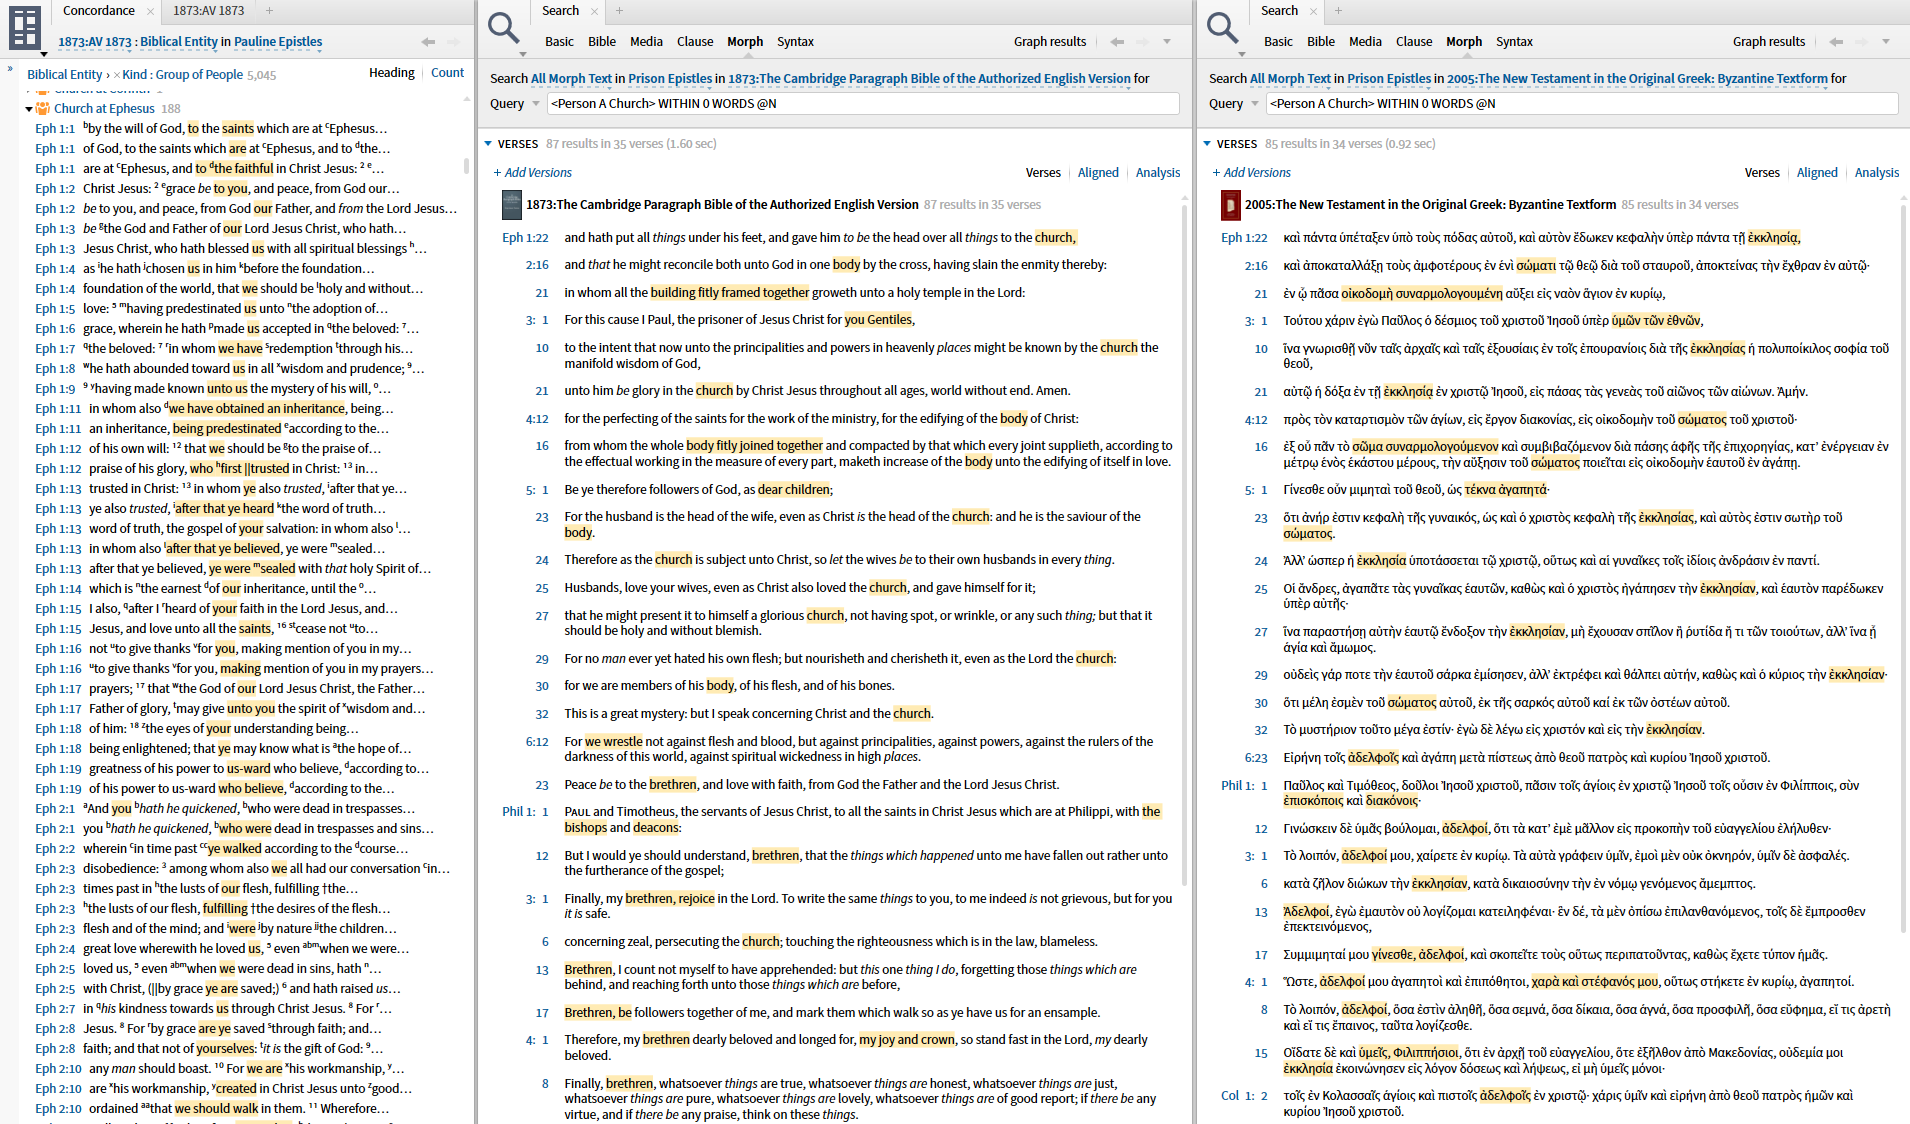Select Verses view in Byzantine results
Viewport: 1910px width, 1124px height.
pyautogui.click(x=1762, y=173)
